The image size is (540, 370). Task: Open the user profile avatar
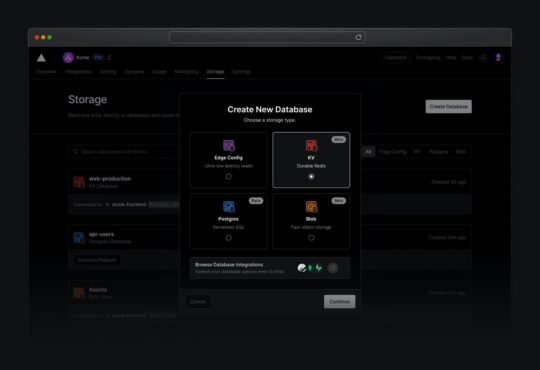(498, 58)
